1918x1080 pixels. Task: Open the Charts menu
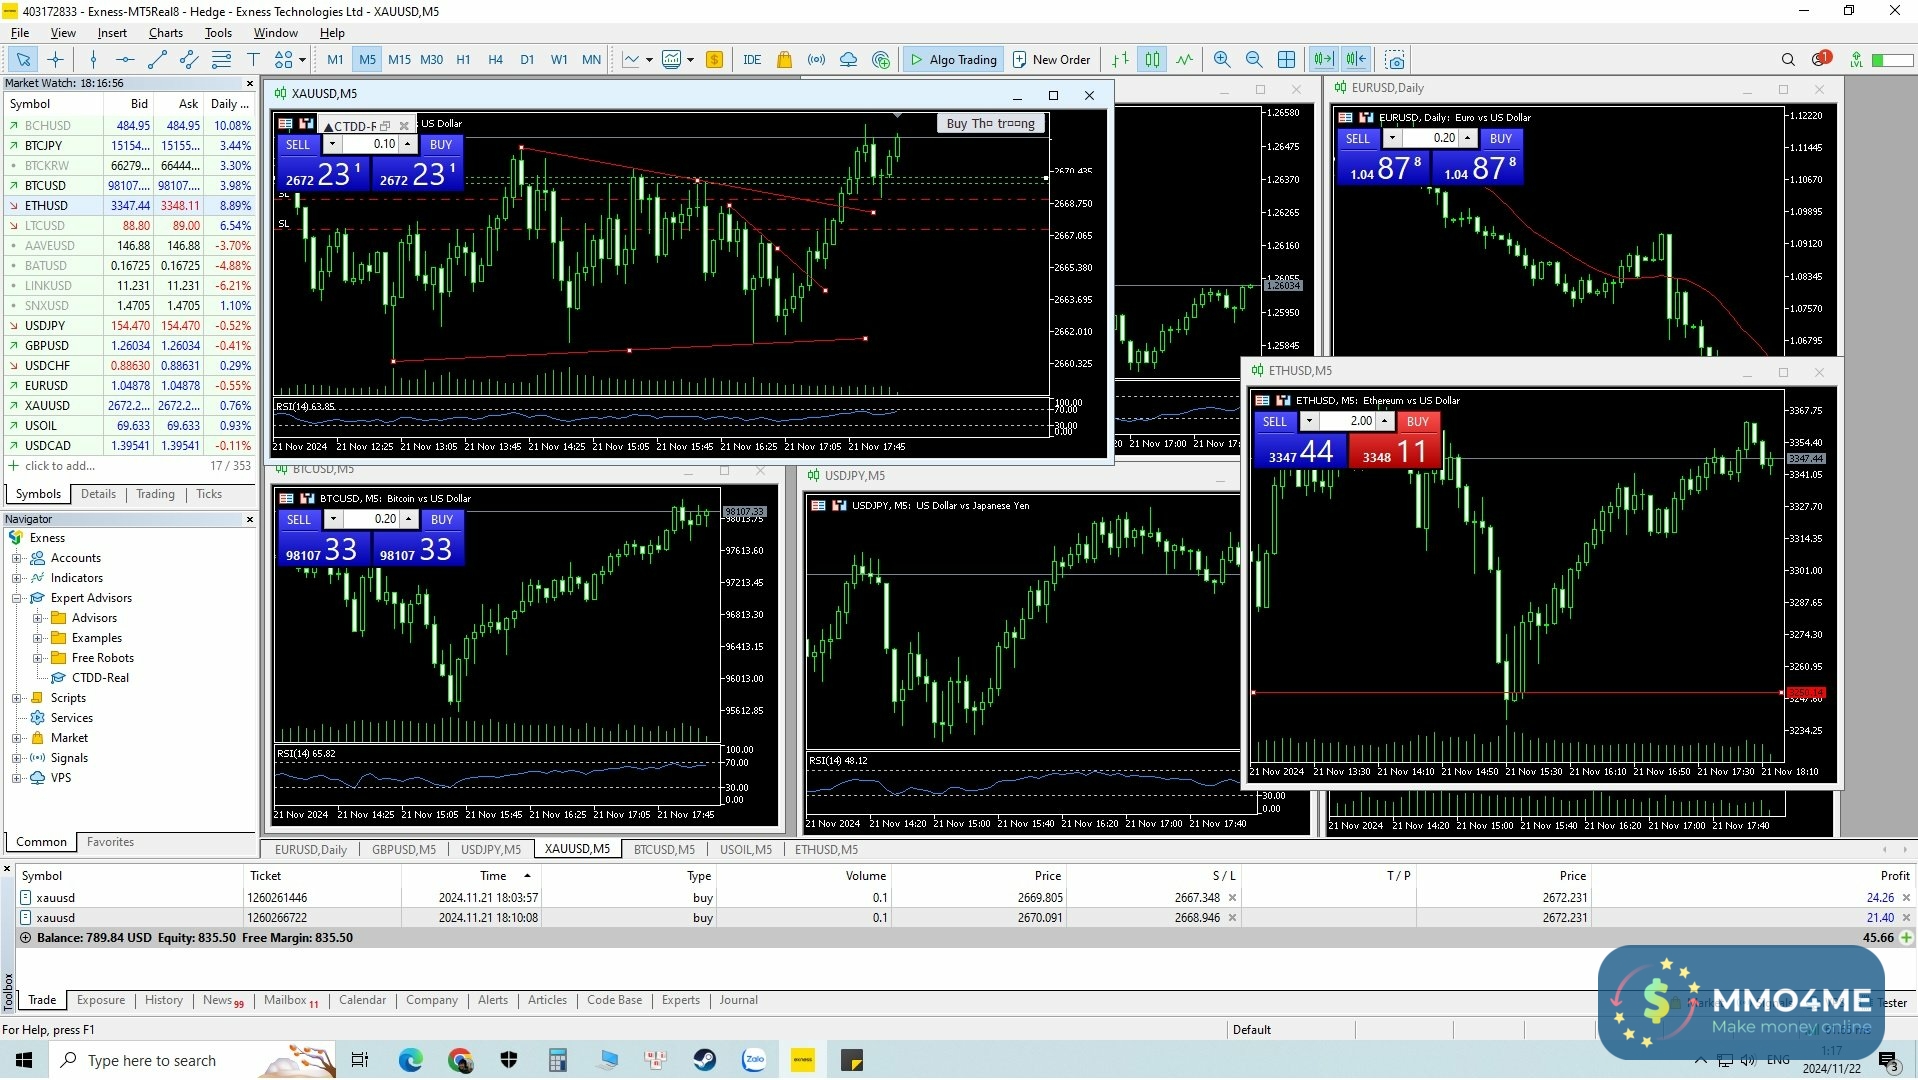pos(165,33)
